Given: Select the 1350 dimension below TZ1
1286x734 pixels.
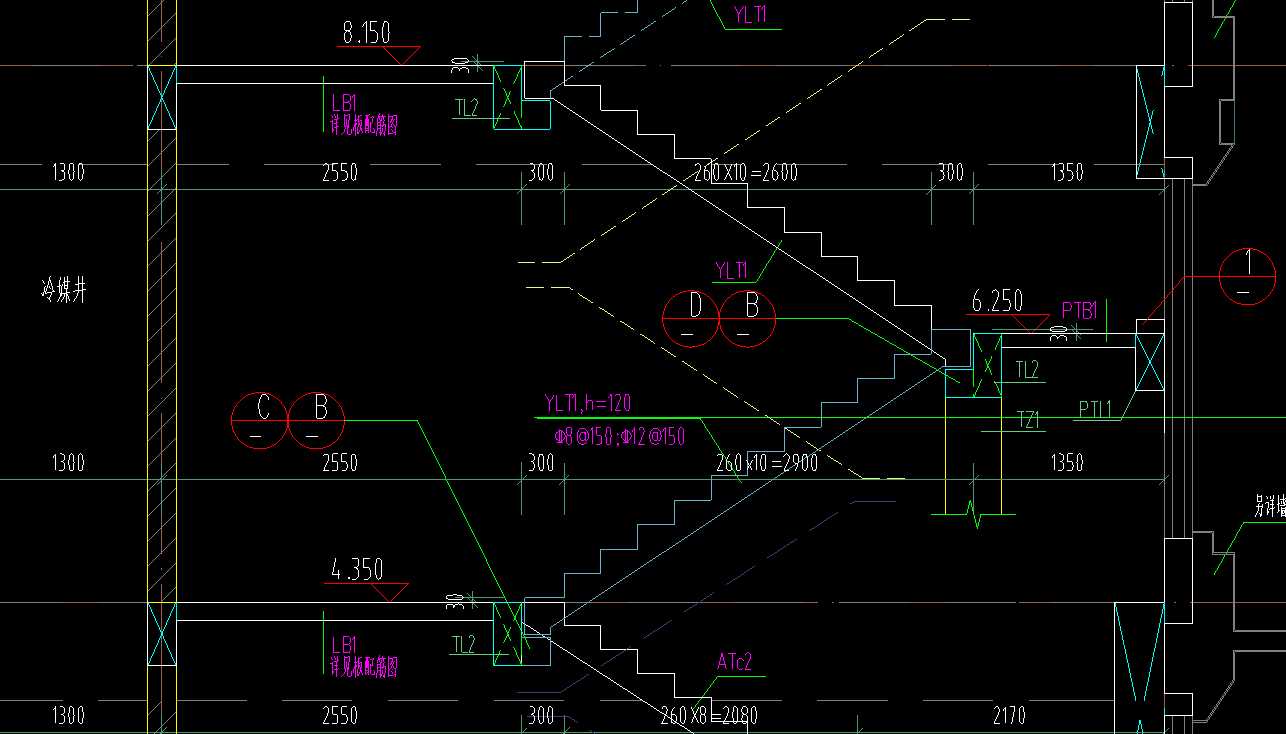Looking at the screenshot, I should (x=1067, y=463).
